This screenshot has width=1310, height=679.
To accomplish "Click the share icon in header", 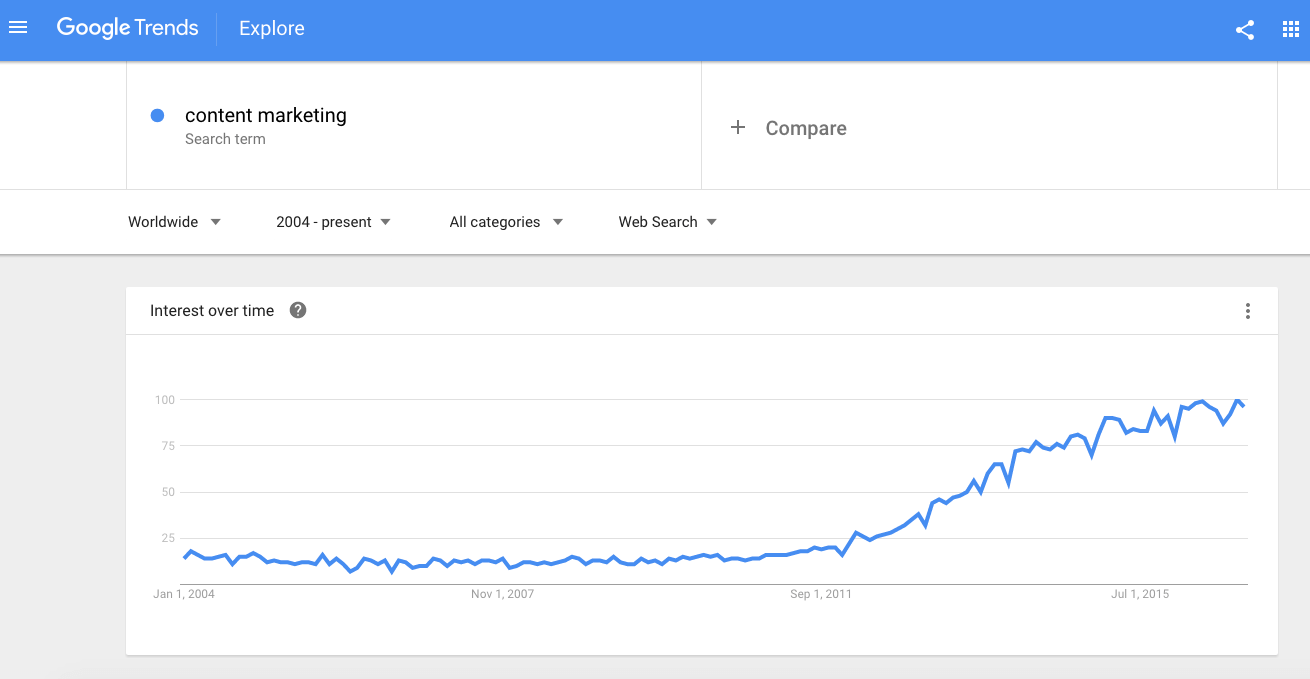I will (1245, 30).
